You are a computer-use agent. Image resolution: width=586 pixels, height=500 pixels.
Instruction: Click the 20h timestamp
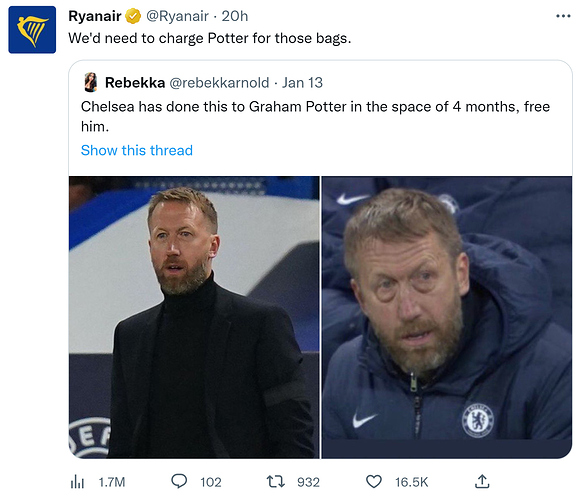click(x=235, y=16)
